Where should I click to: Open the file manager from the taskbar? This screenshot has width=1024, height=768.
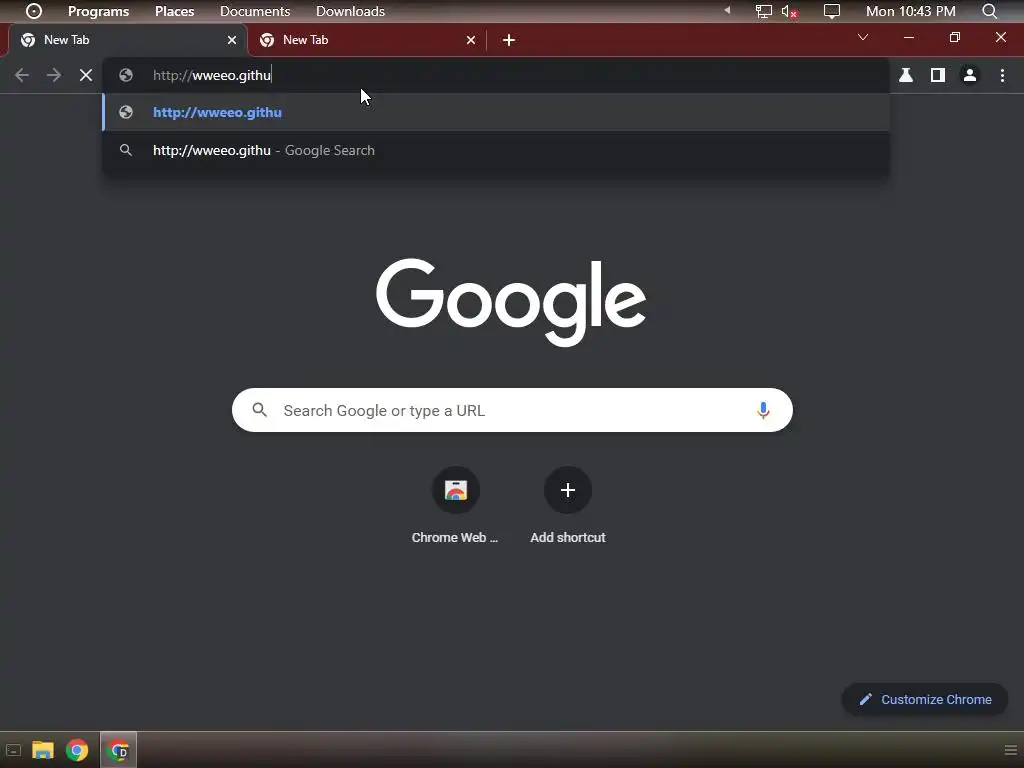(x=42, y=750)
